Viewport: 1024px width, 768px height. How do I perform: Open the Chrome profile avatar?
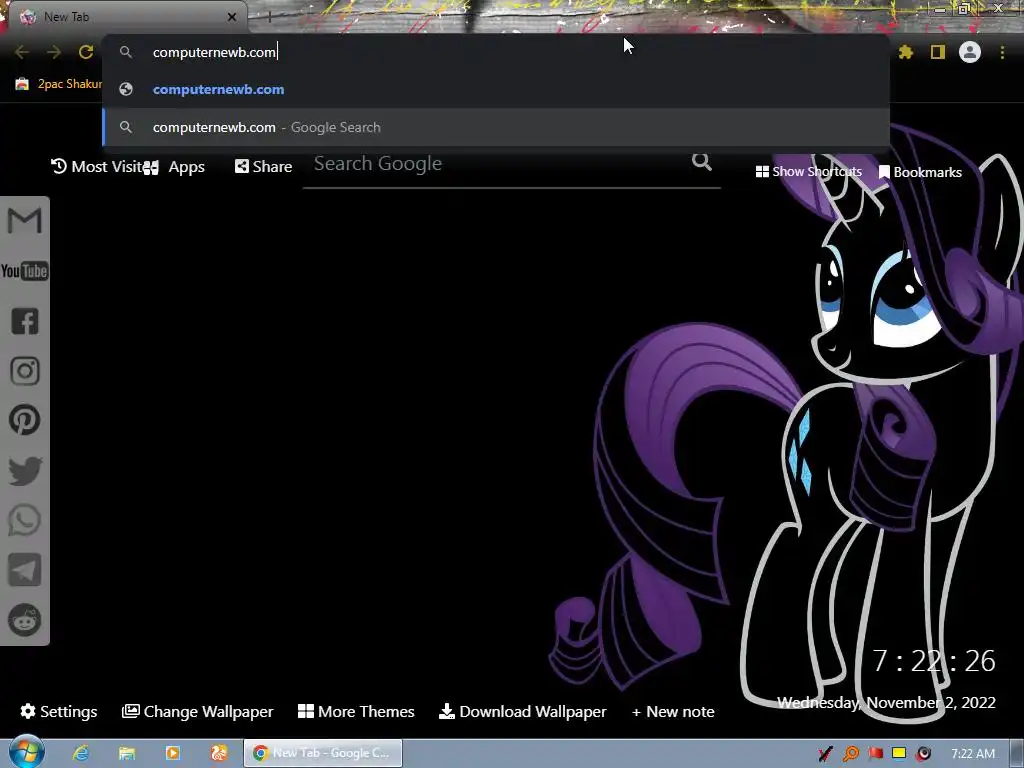(x=970, y=52)
